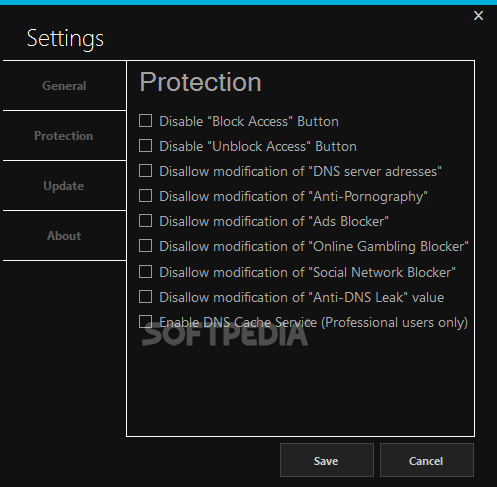The width and height of the screenshot is (497, 487).
Task: Click the blue title bar strip
Action: [x=248, y=2]
